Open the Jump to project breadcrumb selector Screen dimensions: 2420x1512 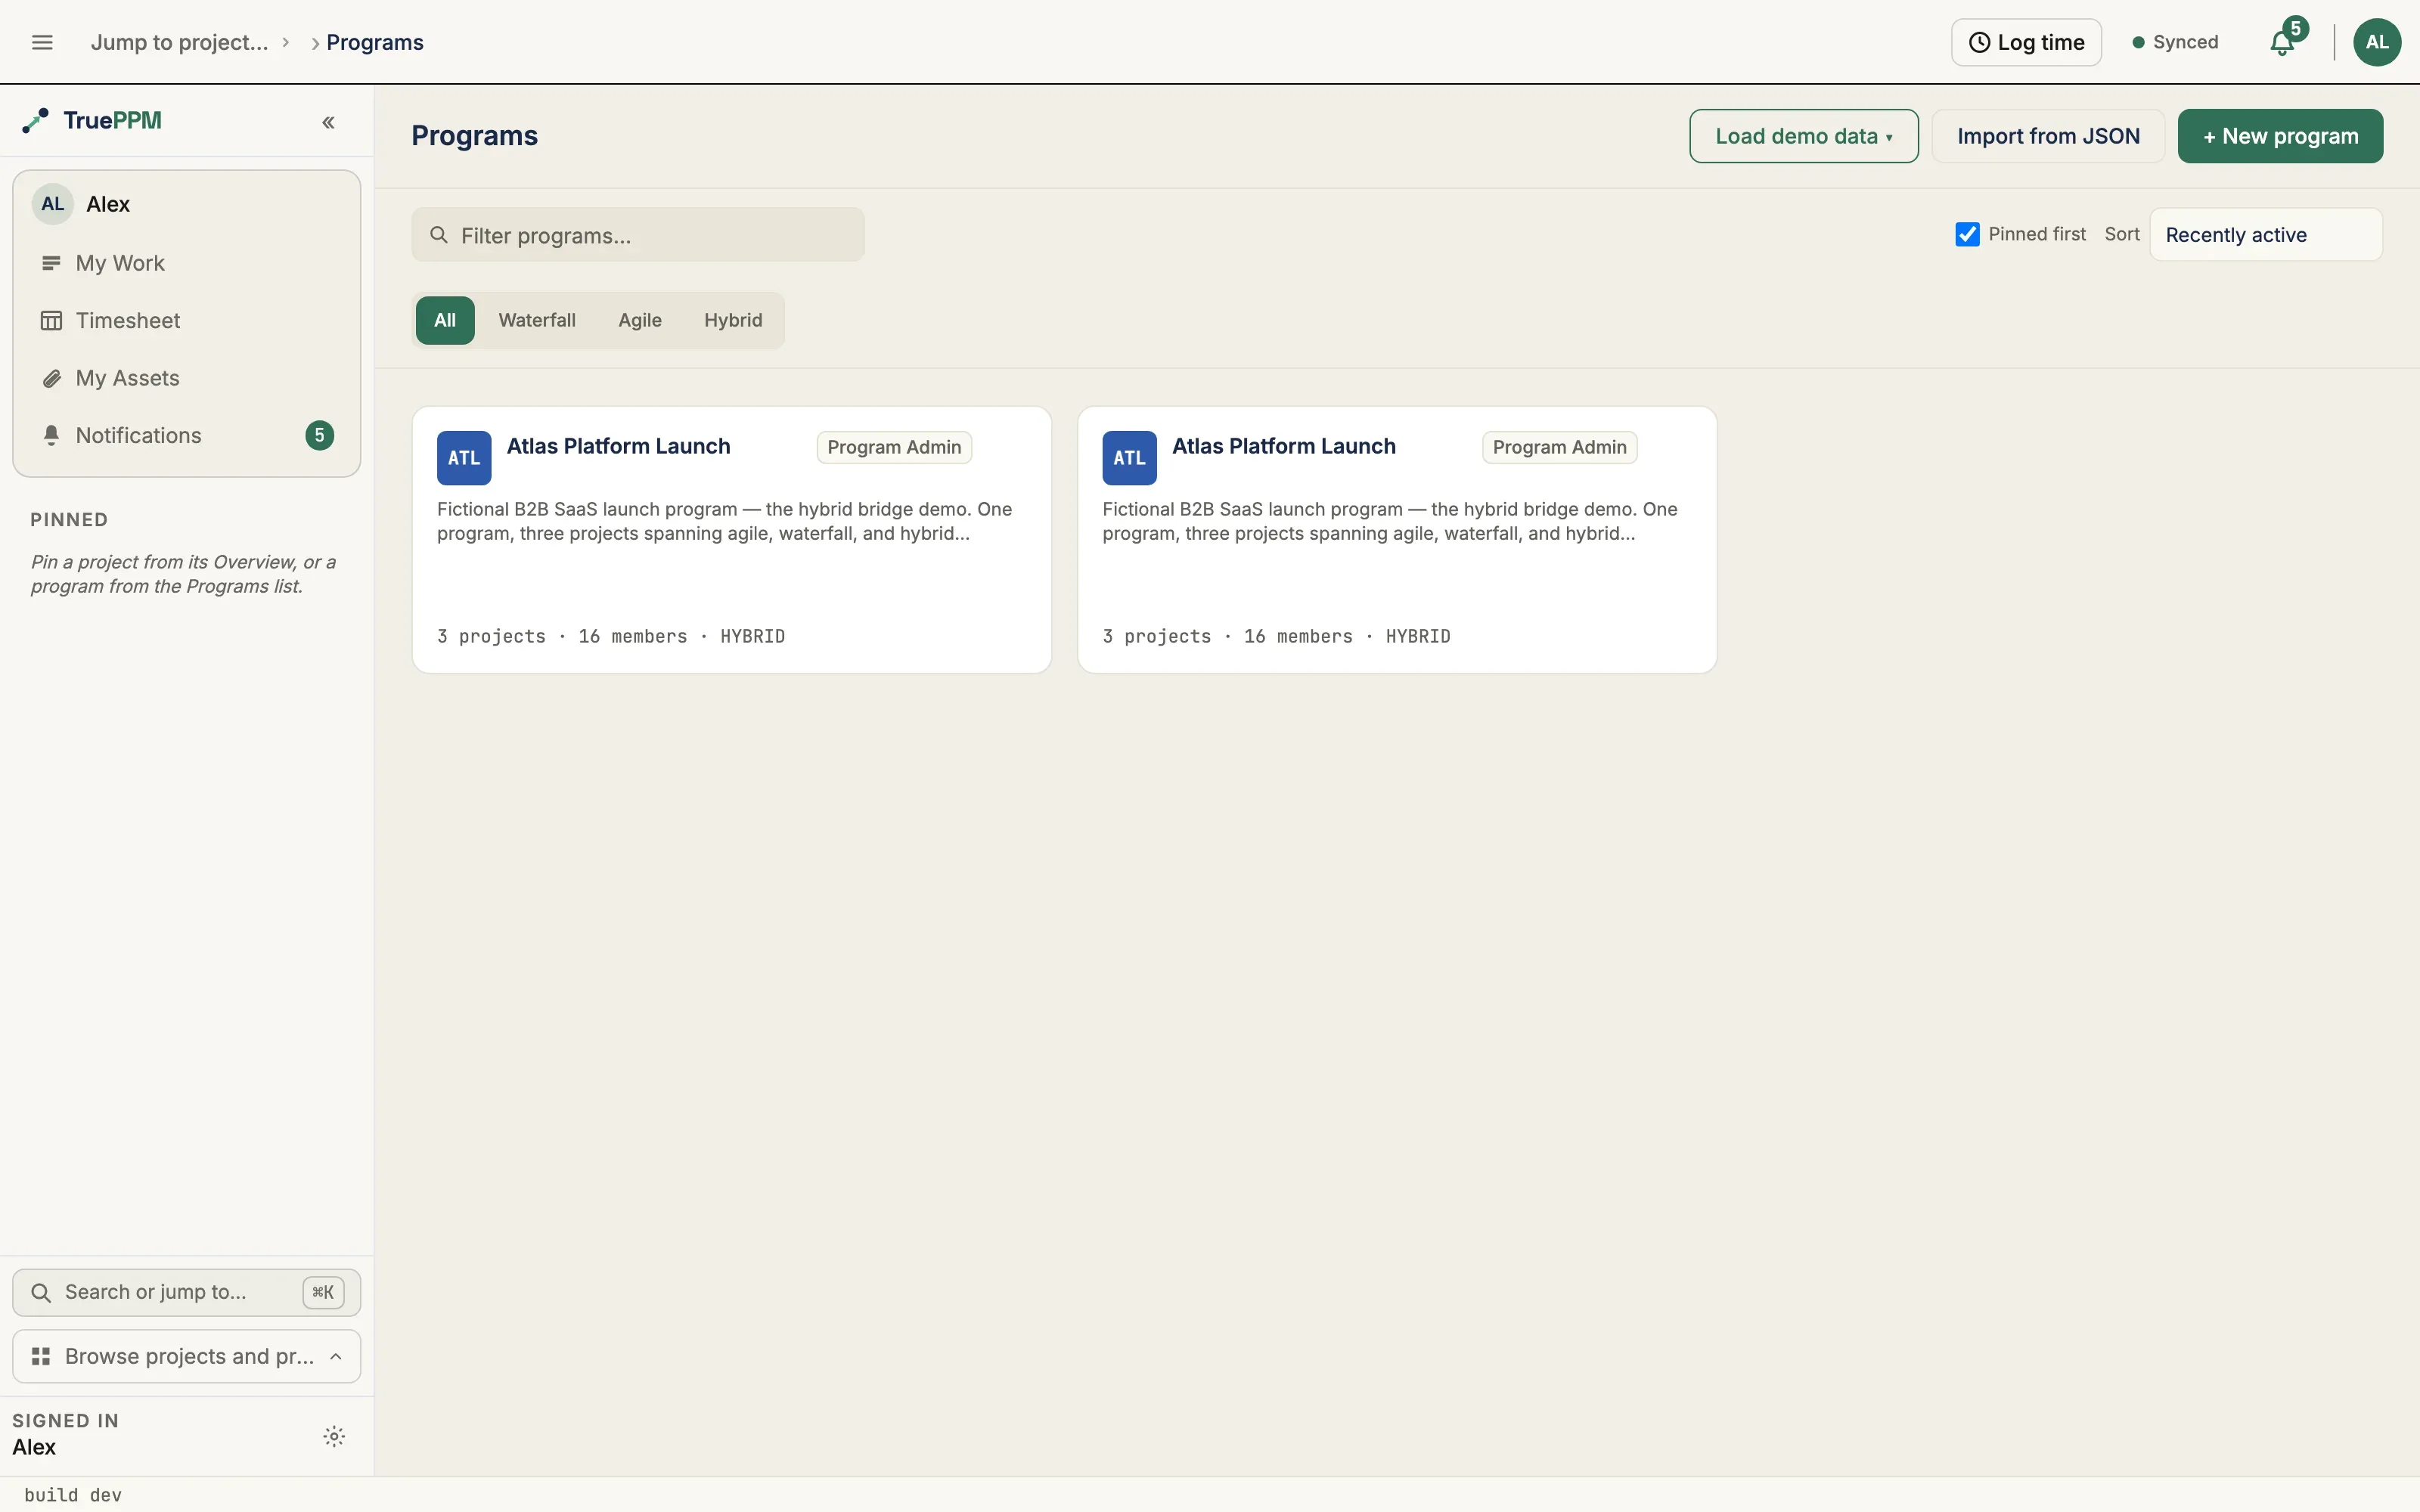[x=180, y=42]
